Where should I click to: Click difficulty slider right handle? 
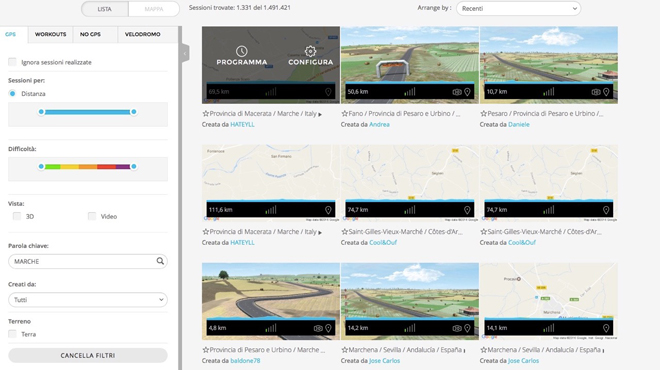pyautogui.click(x=133, y=167)
